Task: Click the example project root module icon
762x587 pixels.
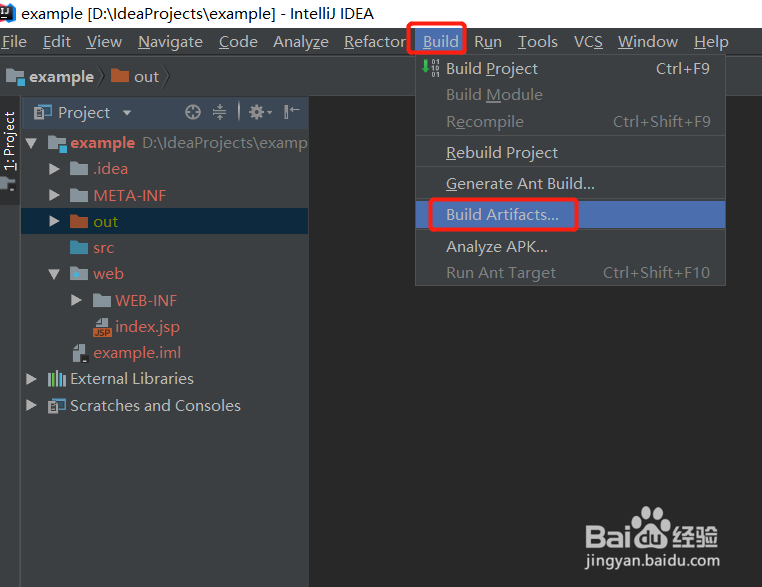Action: (57, 143)
